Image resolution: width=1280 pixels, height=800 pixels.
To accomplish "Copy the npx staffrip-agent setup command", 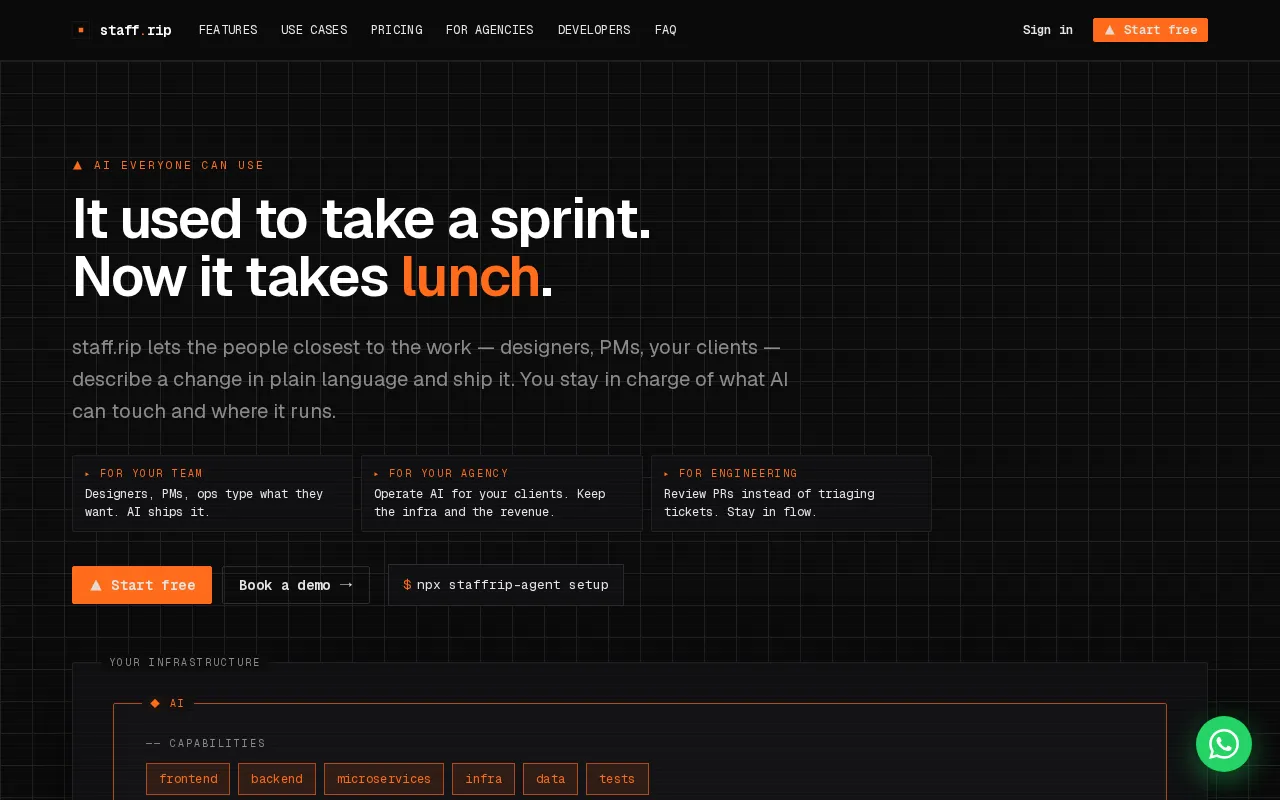I will click(x=506, y=585).
